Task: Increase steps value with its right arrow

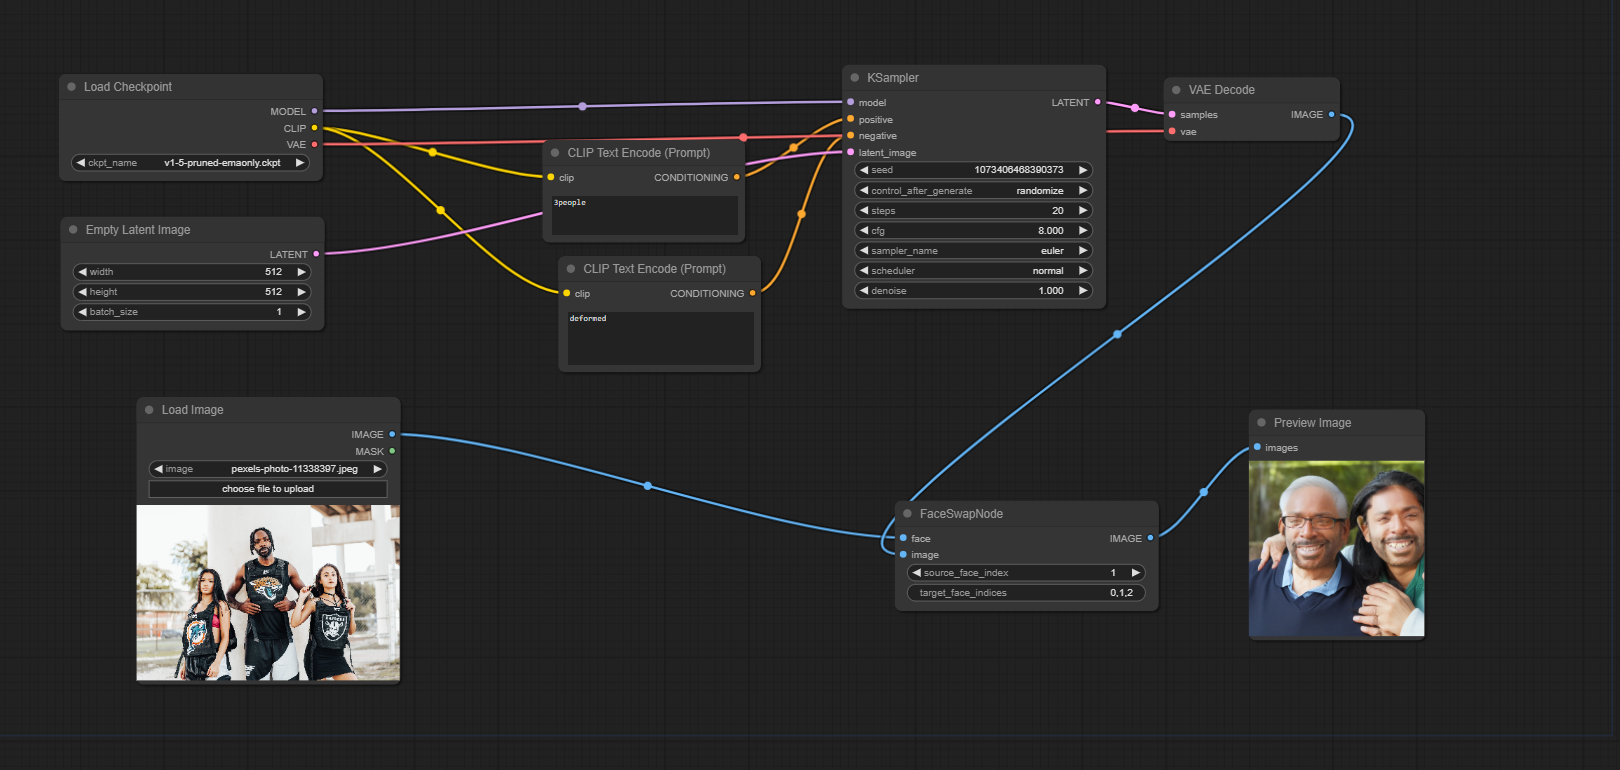Action: tap(1082, 210)
